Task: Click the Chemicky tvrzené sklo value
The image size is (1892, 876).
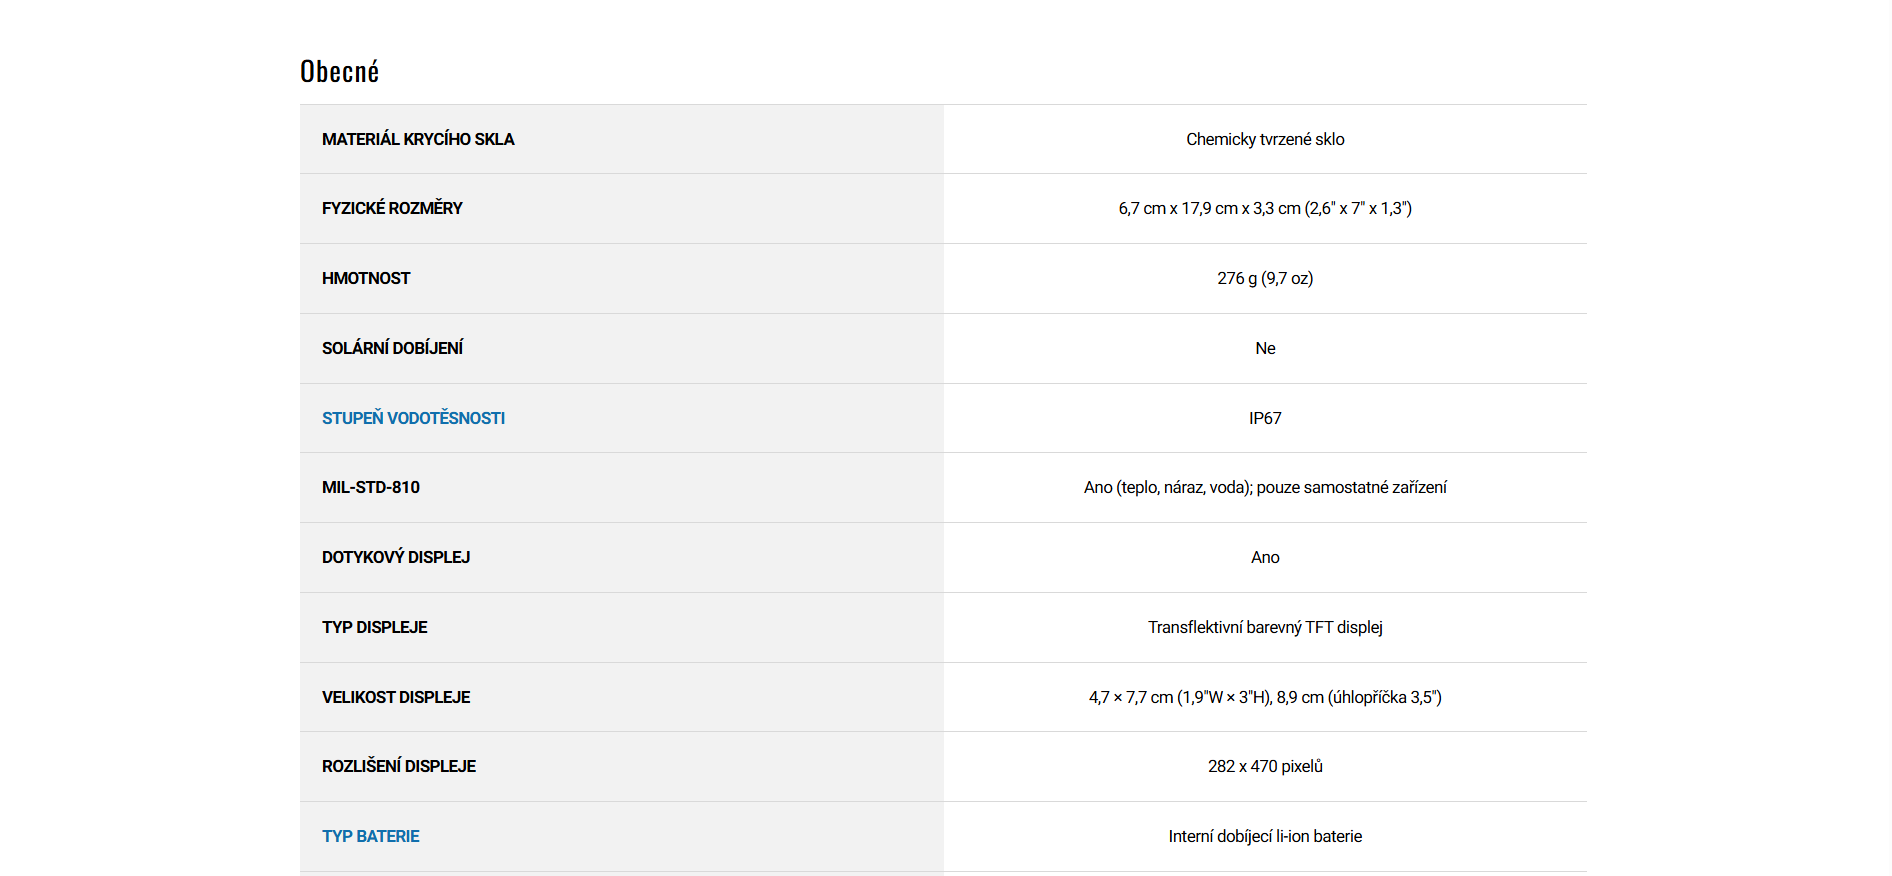Action: pyautogui.click(x=1265, y=139)
